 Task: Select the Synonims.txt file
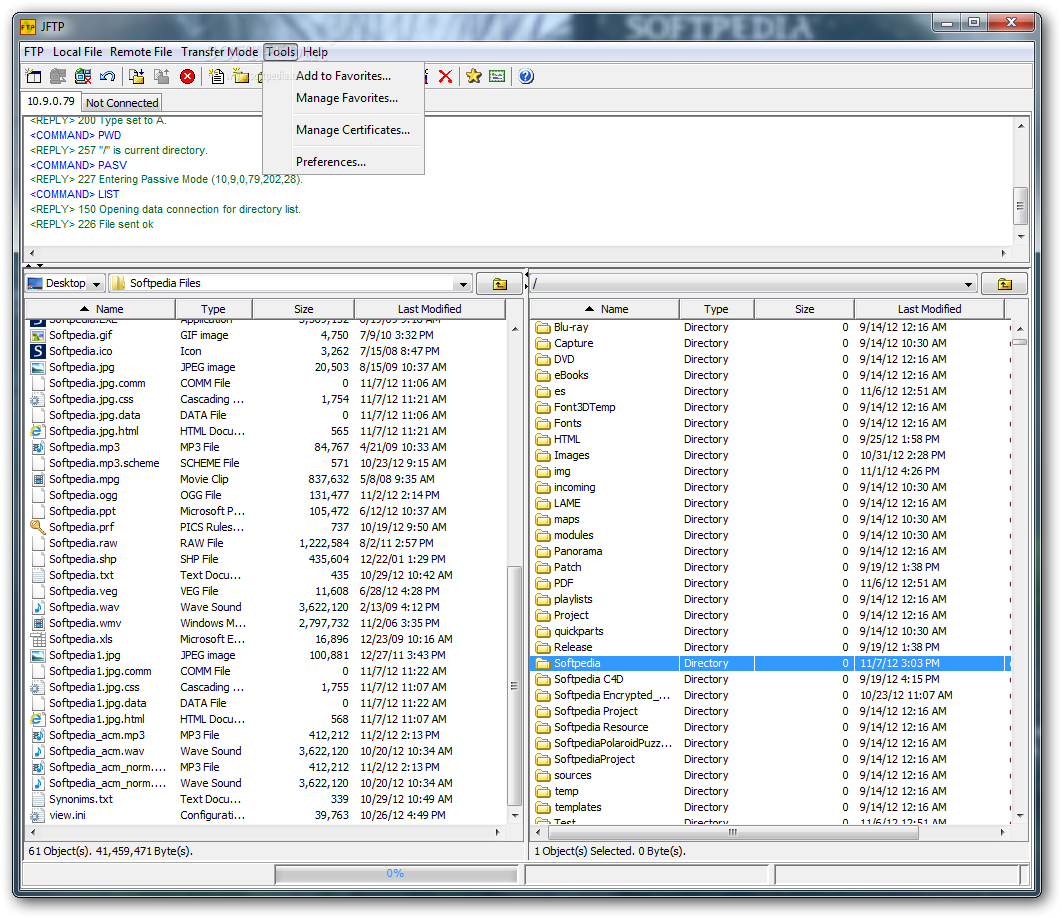266,799
